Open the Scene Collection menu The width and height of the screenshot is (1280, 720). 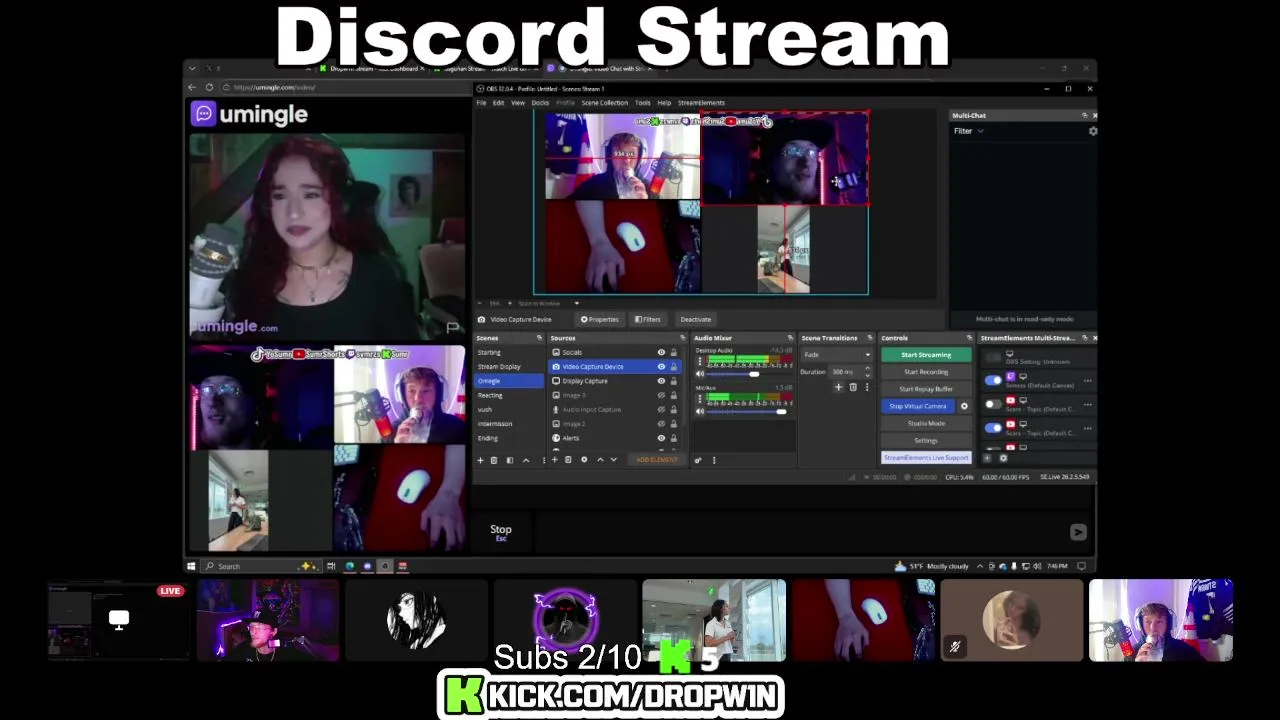tap(605, 102)
